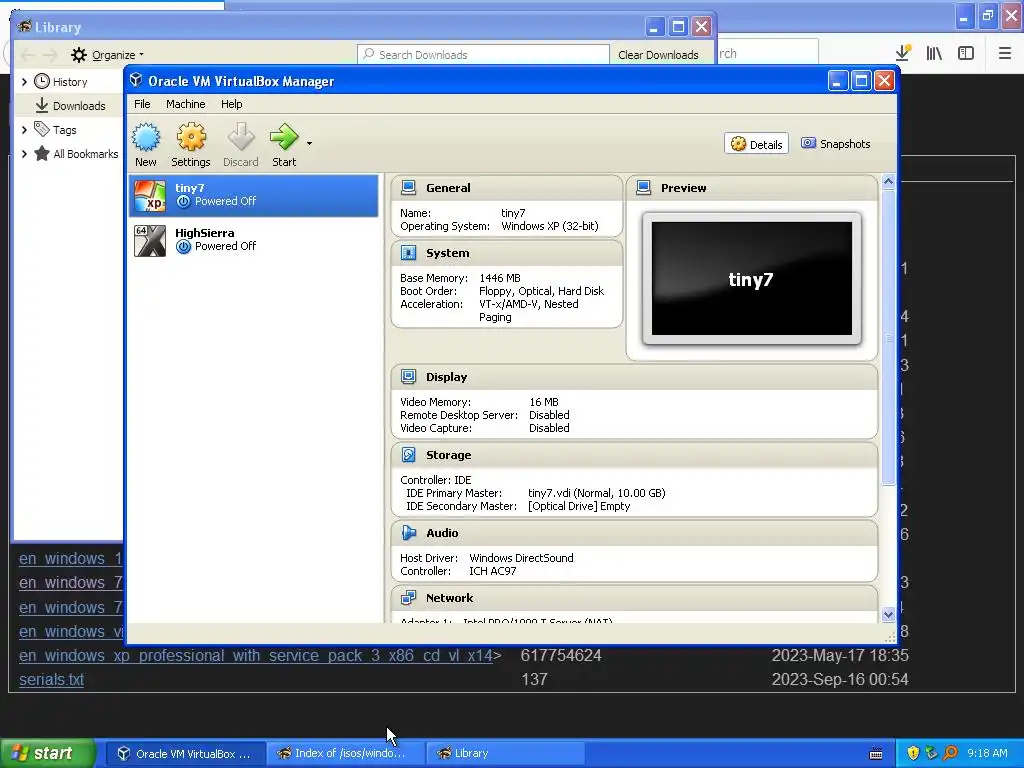The height and width of the screenshot is (768, 1024).
Task: Click the Storage section disk icon
Action: click(x=409, y=455)
